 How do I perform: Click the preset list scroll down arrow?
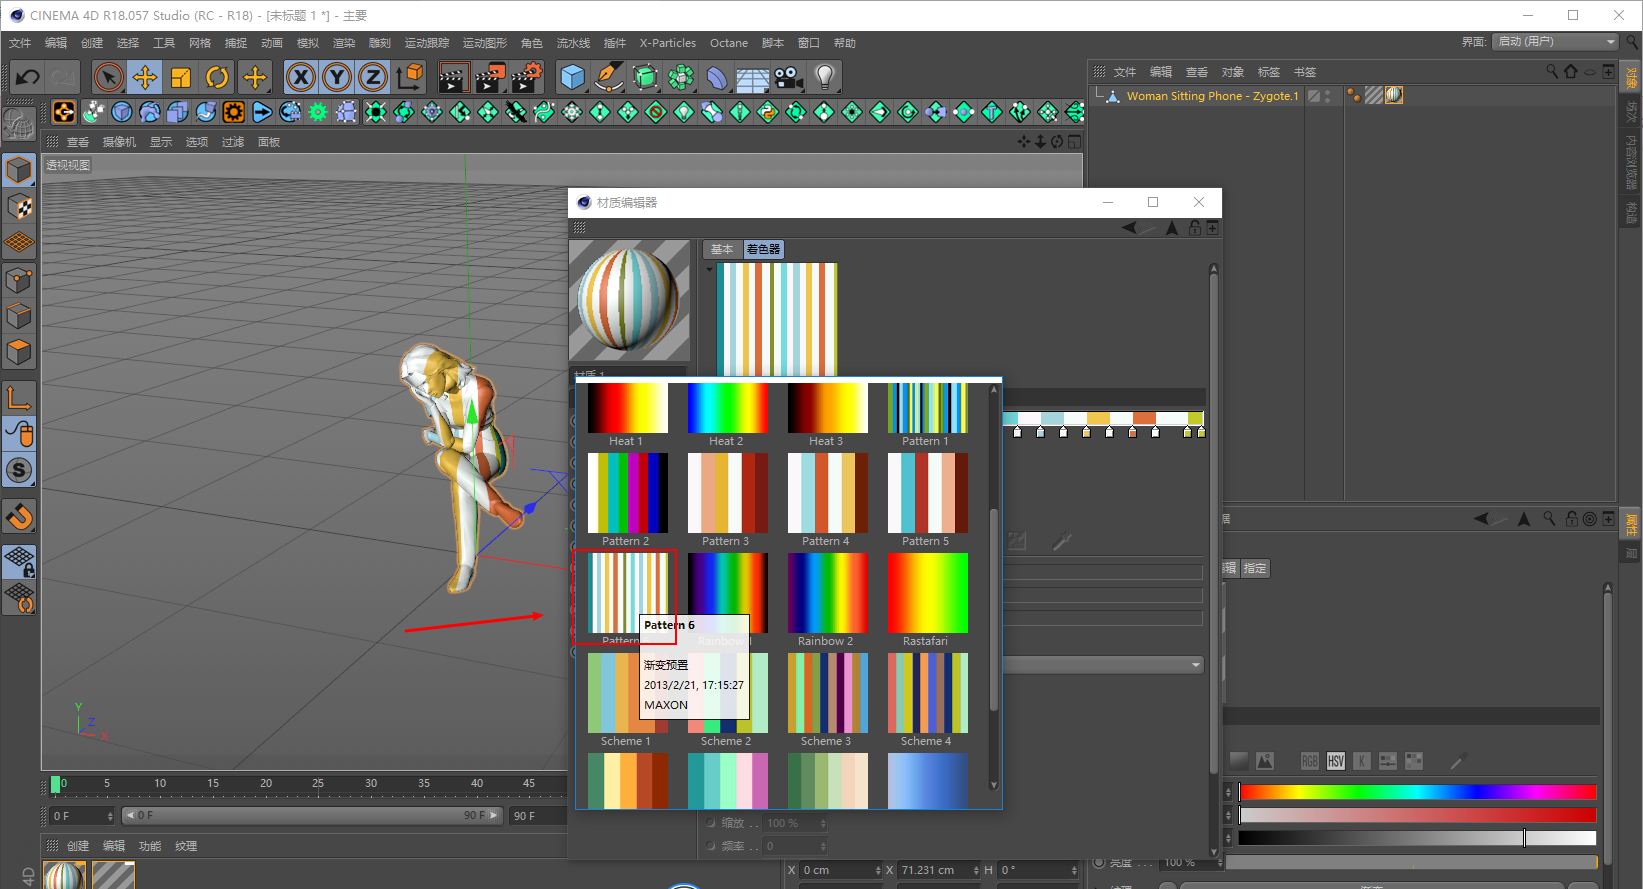click(993, 785)
